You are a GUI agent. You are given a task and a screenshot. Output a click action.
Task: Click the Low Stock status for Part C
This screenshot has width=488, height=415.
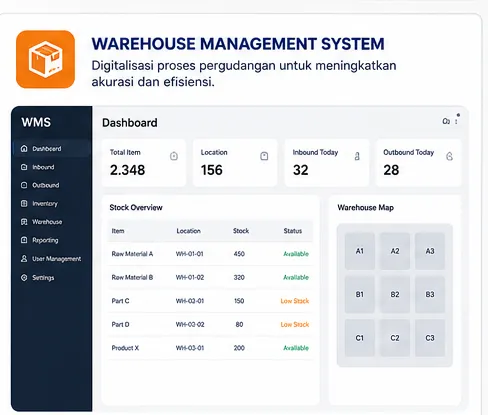(x=295, y=301)
